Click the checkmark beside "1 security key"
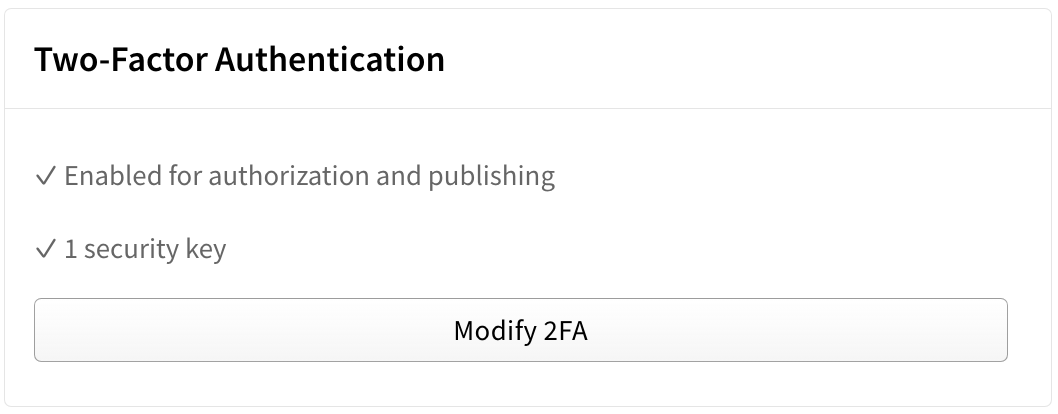The image size is (1058, 414). pos(44,250)
